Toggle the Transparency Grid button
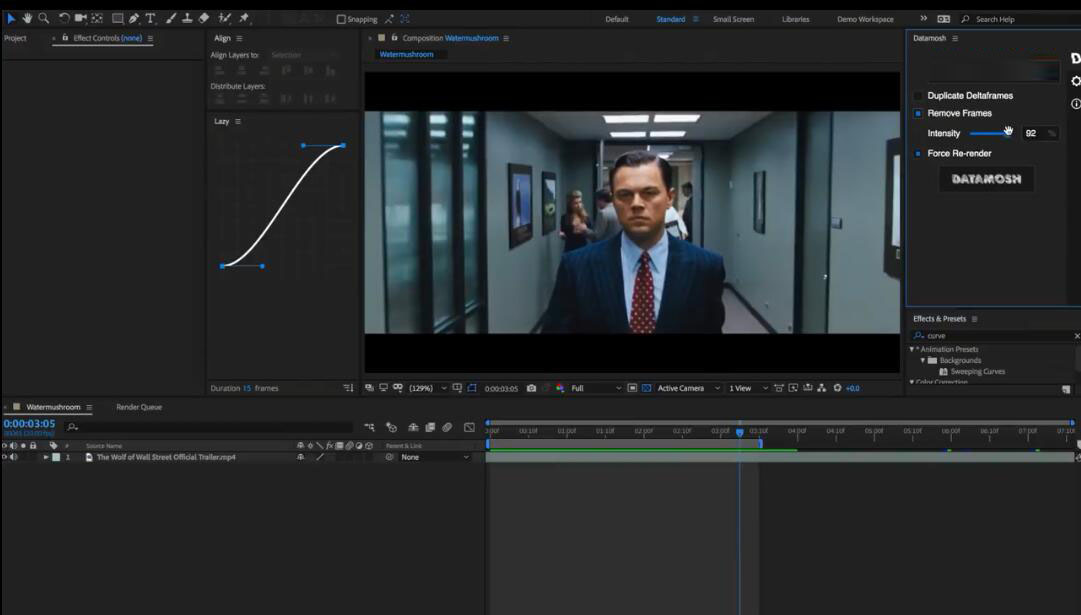1081x615 pixels. click(x=647, y=388)
